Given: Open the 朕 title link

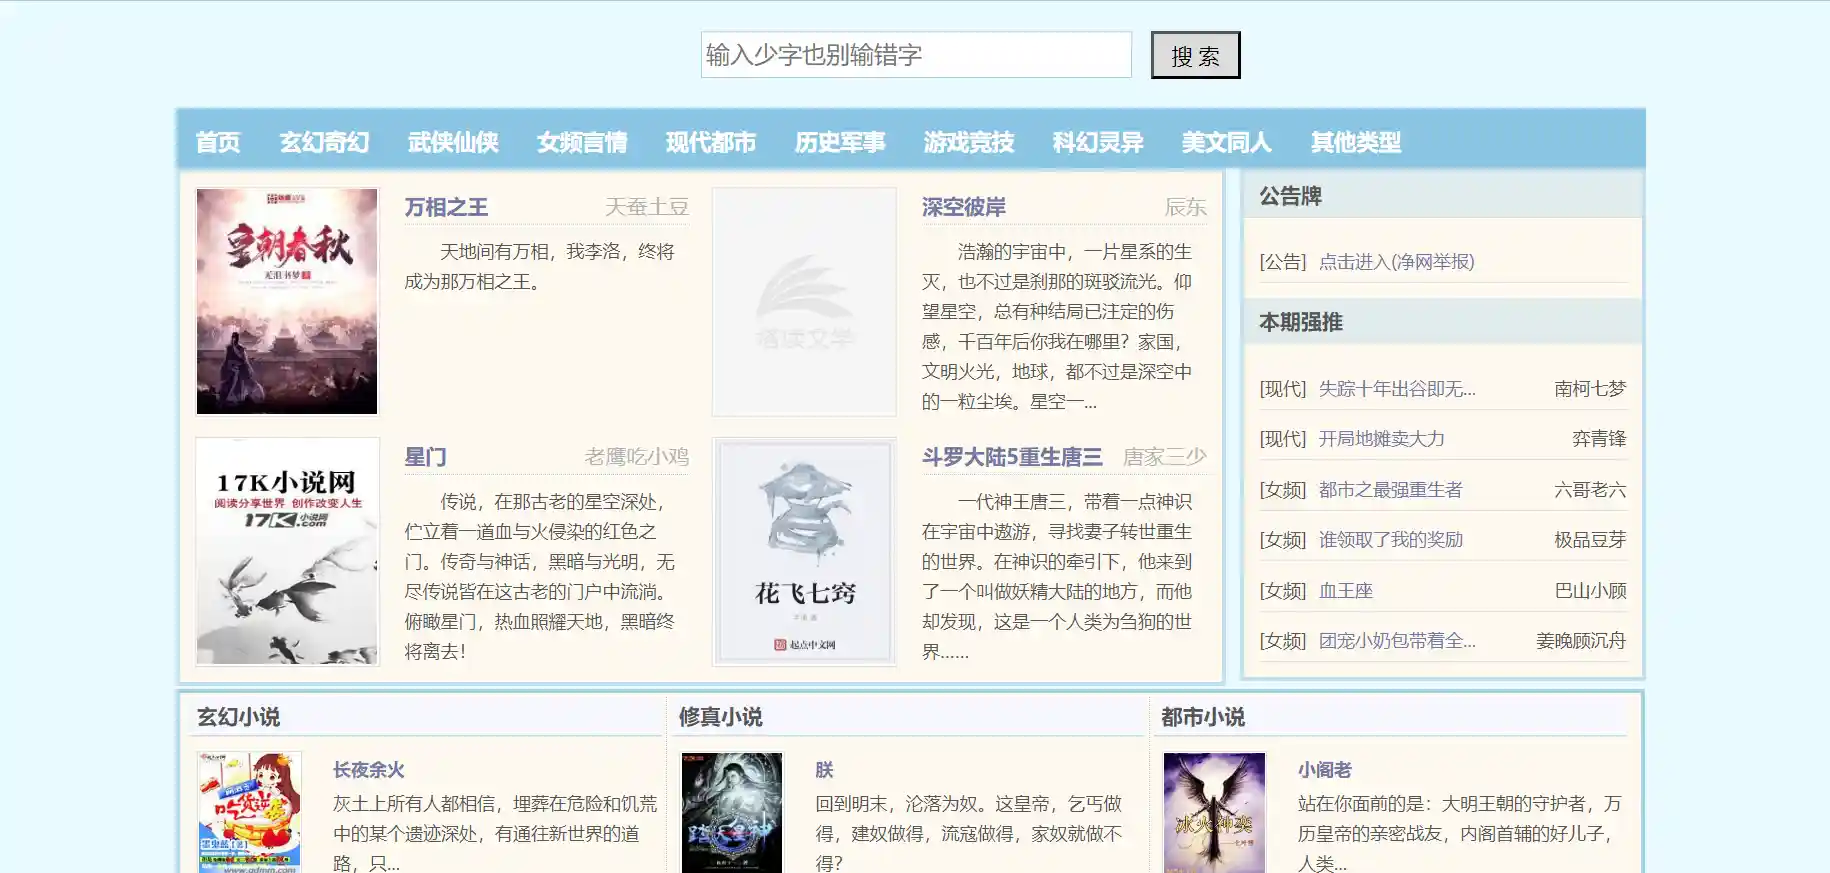Looking at the screenshot, I should 824,770.
